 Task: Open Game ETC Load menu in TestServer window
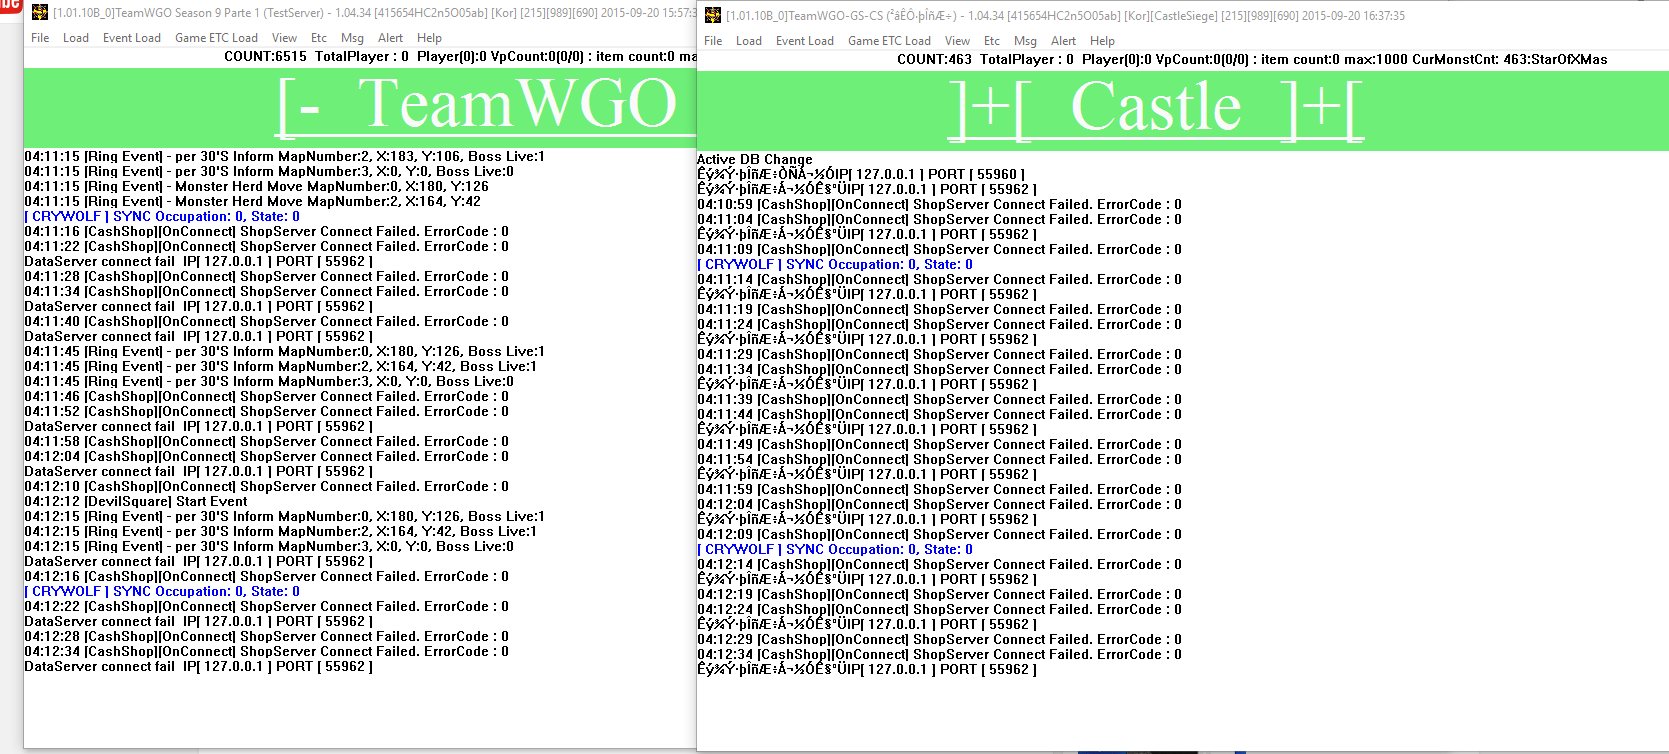[216, 38]
